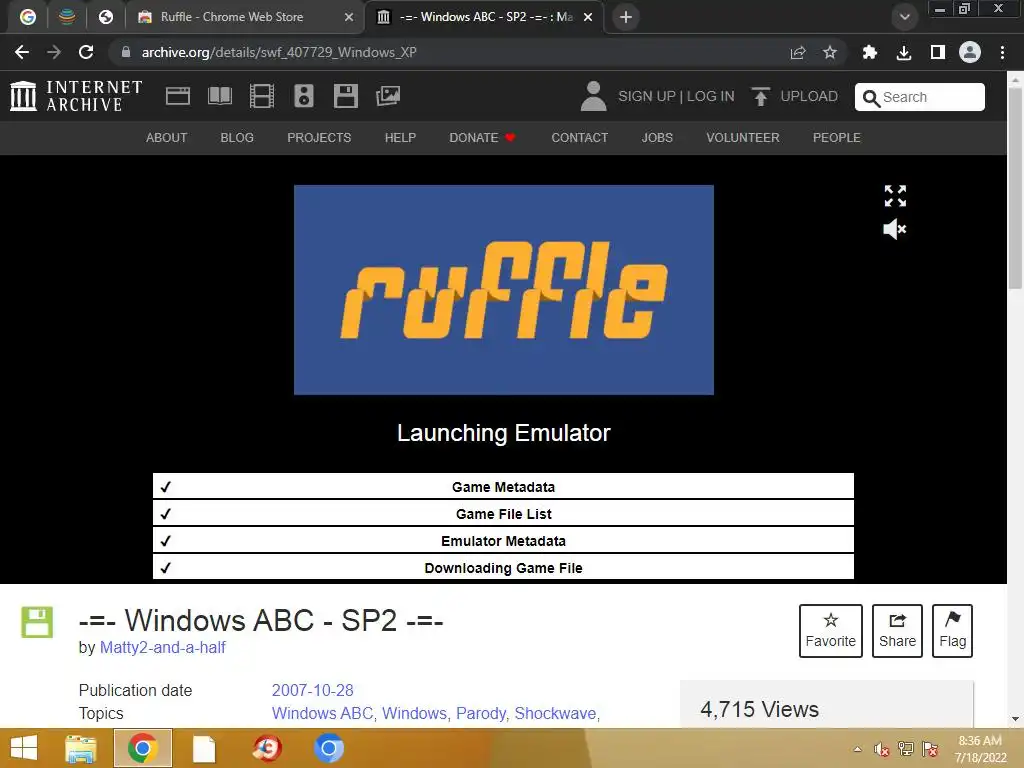Click the Chrome extensions puzzle icon

(869, 52)
